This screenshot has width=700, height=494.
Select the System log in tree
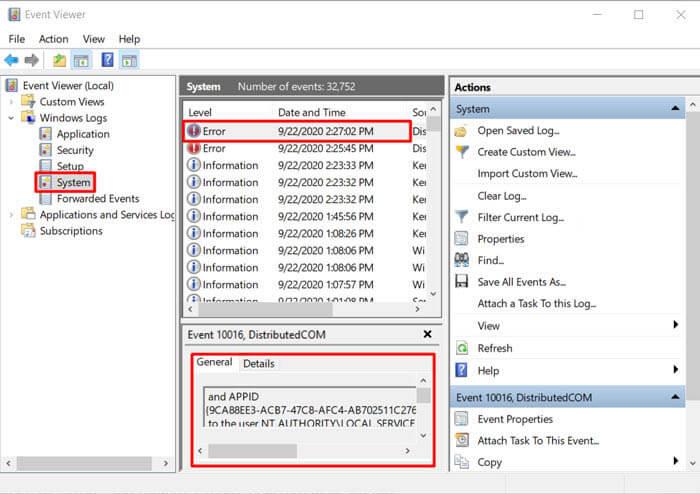(73, 183)
